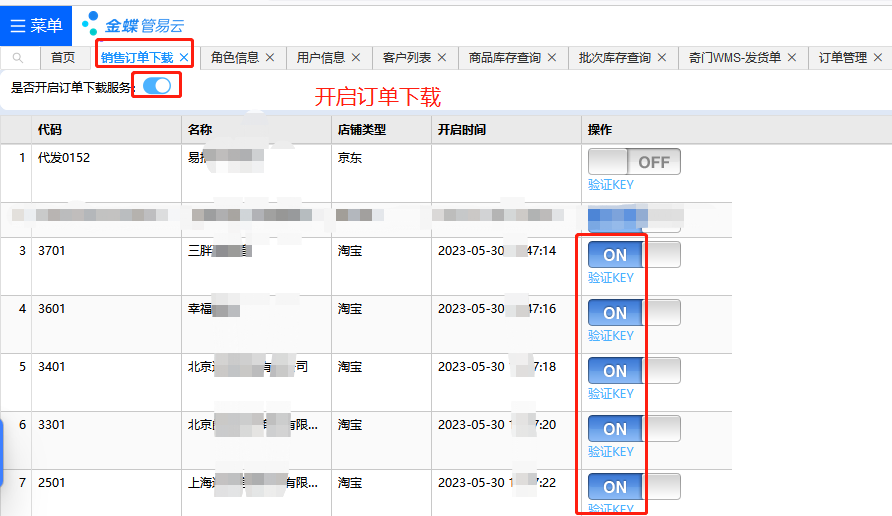Switch to the 订单管理 tab
This screenshot has width=892, height=516.
click(x=842, y=58)
